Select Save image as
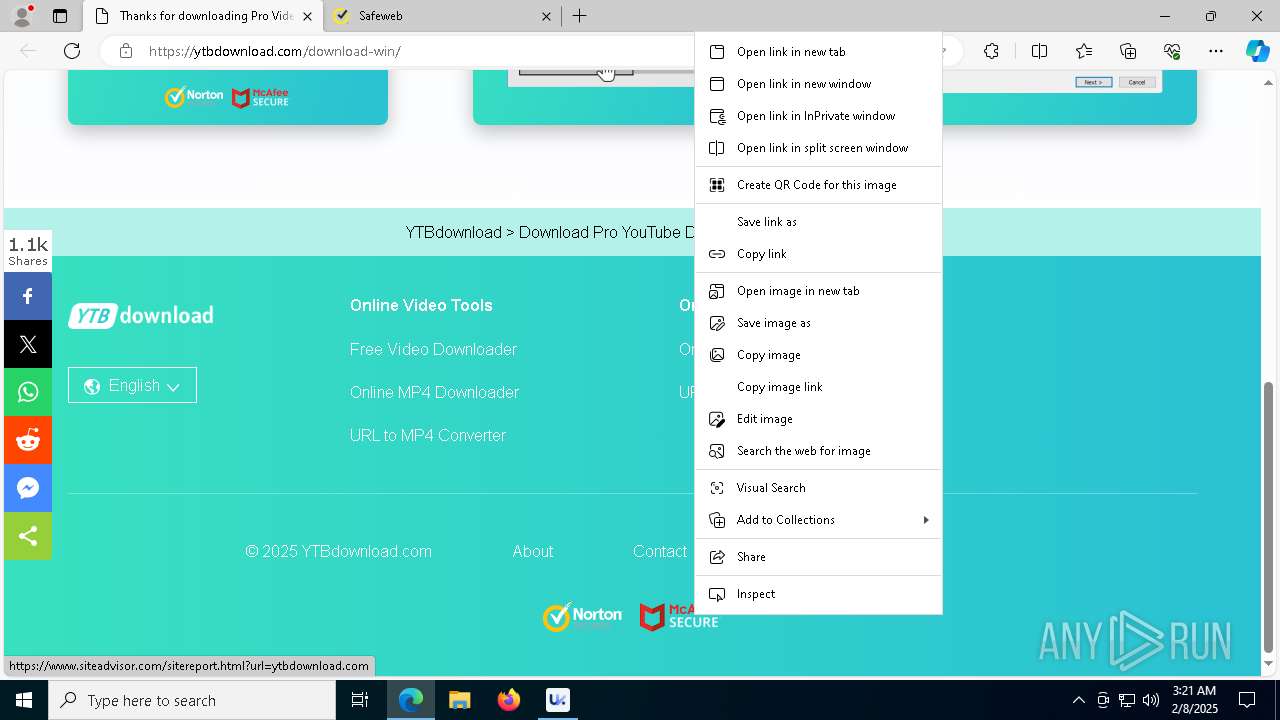 [x=818, y=323]
